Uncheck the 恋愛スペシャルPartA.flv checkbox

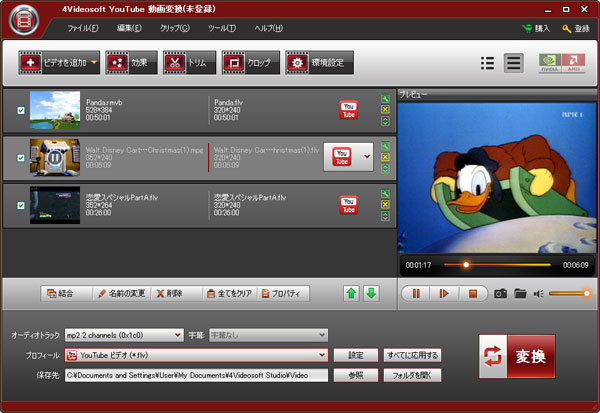coord(21,206)
